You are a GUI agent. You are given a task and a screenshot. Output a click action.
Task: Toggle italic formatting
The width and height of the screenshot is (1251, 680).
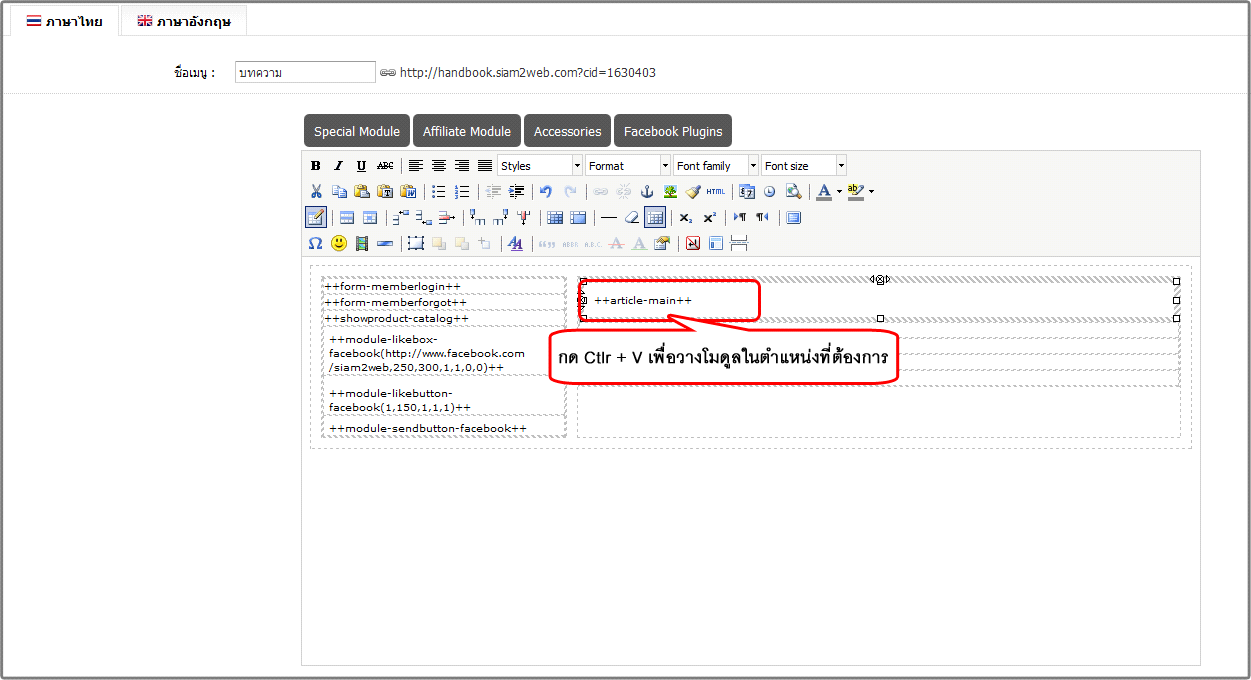[x=339, y=166]
